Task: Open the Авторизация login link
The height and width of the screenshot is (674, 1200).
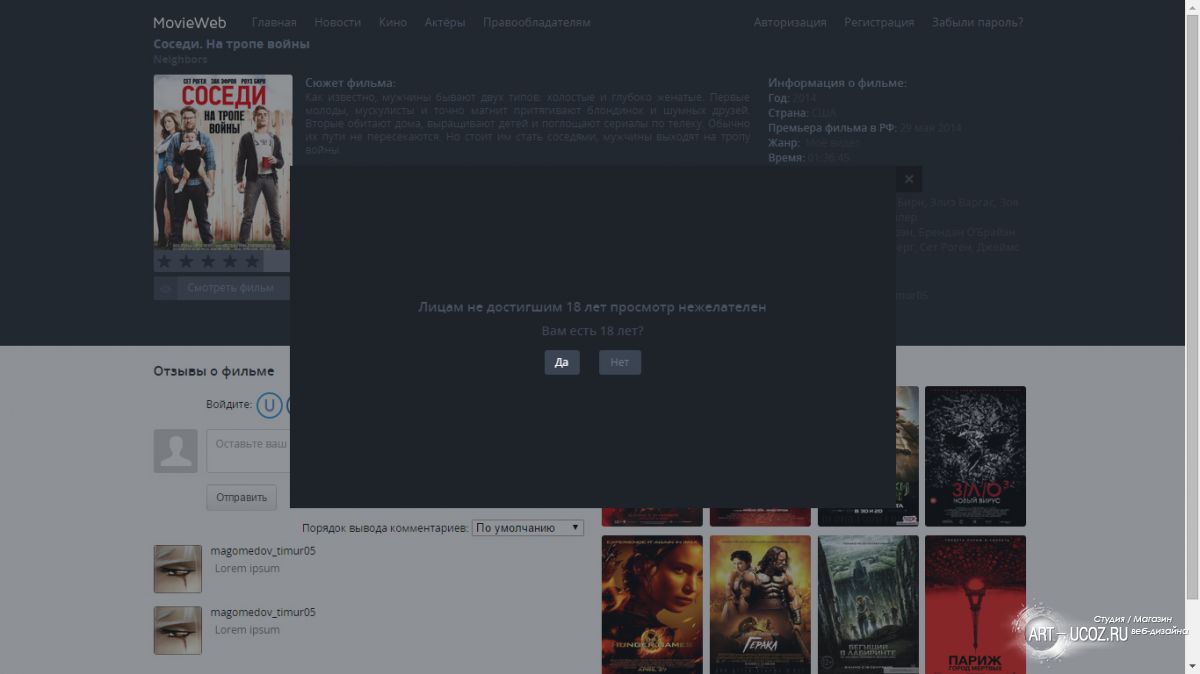Action: click(x=790, y=22)
